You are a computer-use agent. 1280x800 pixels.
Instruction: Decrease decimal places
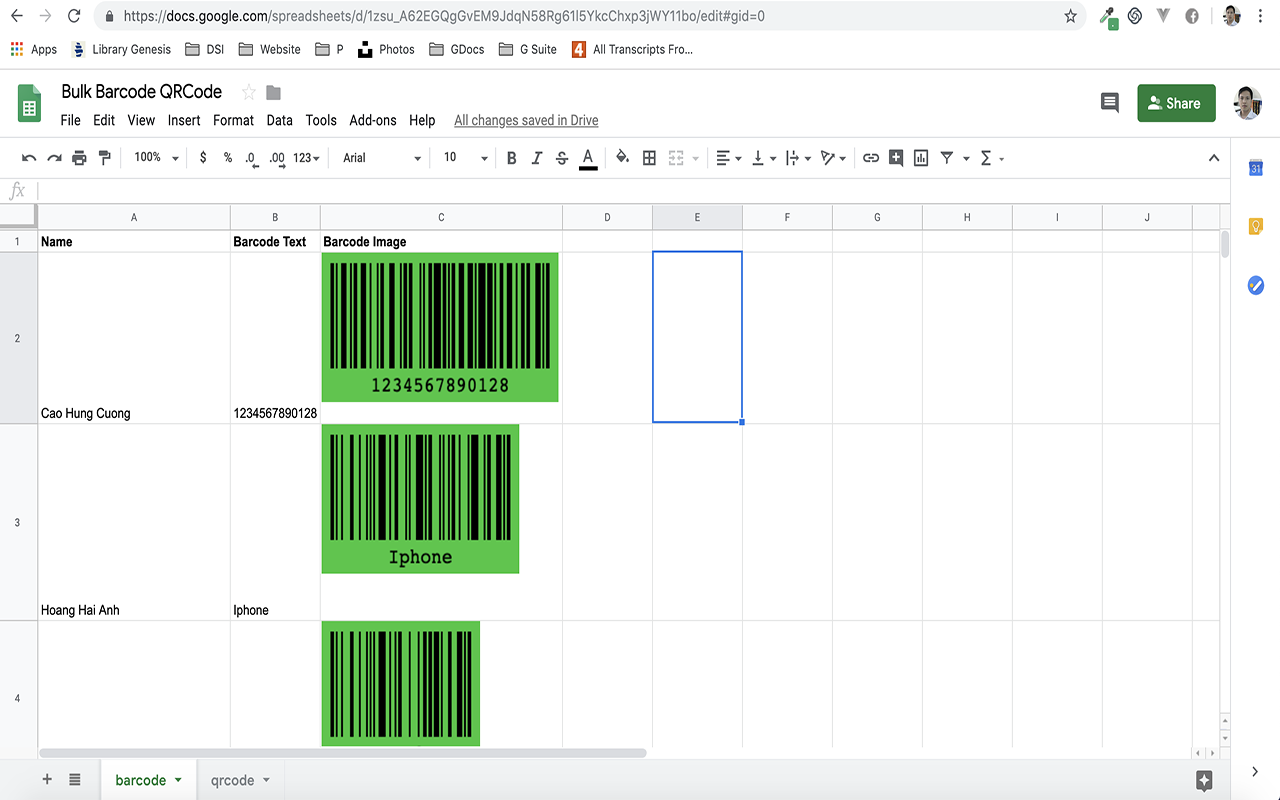pos(252,158)
